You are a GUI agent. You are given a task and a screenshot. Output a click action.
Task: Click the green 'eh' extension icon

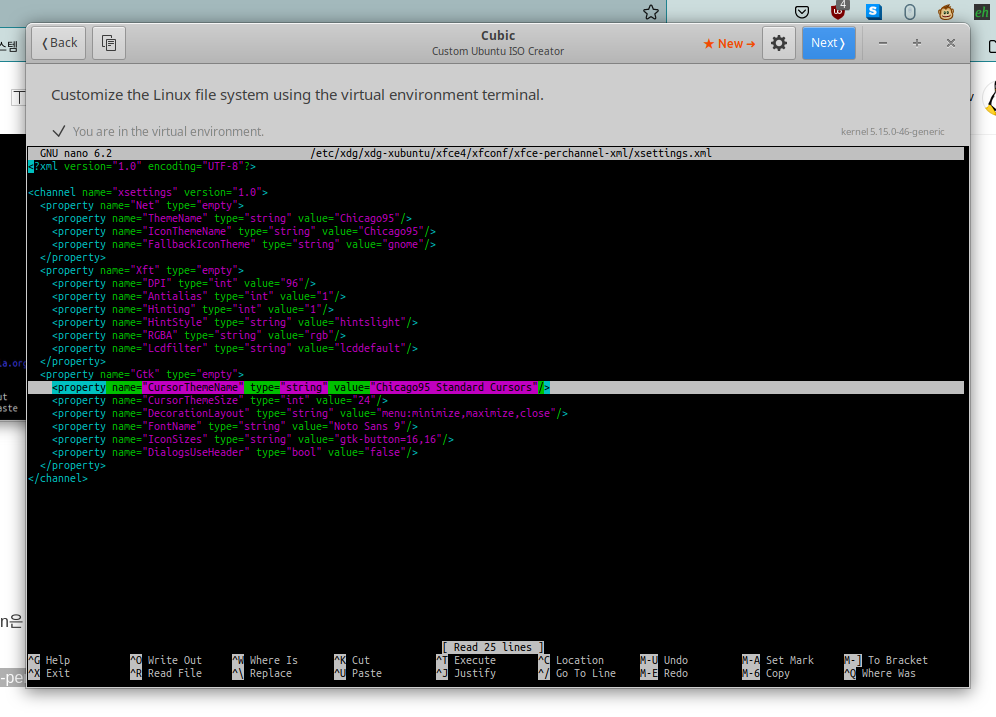point(981,12)
